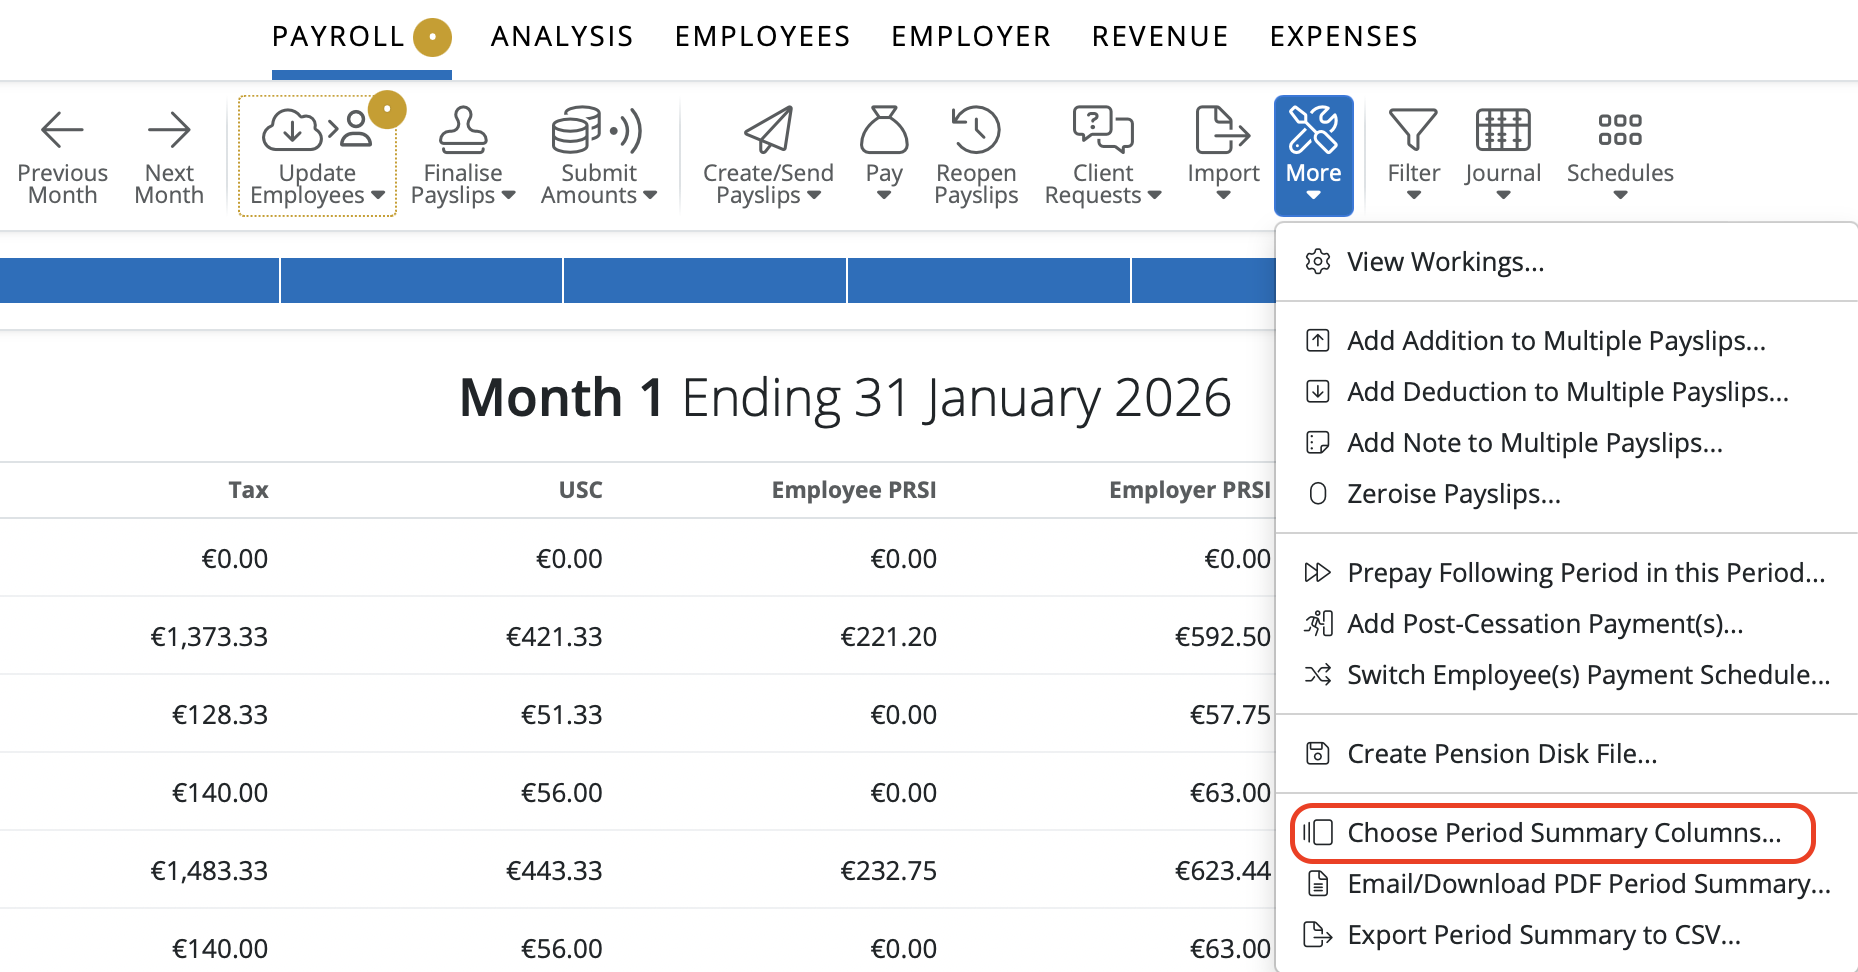Expand the Schedules dropdown
The width and height of the screenshot is (1858, 972).
click(1620, 155)
